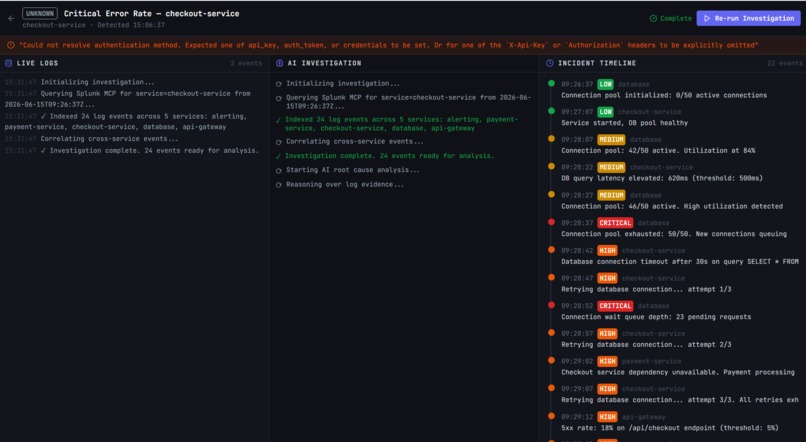
Task: Click 'Retrying database connection... attempt 2/3'
Action: click(646, 345)
